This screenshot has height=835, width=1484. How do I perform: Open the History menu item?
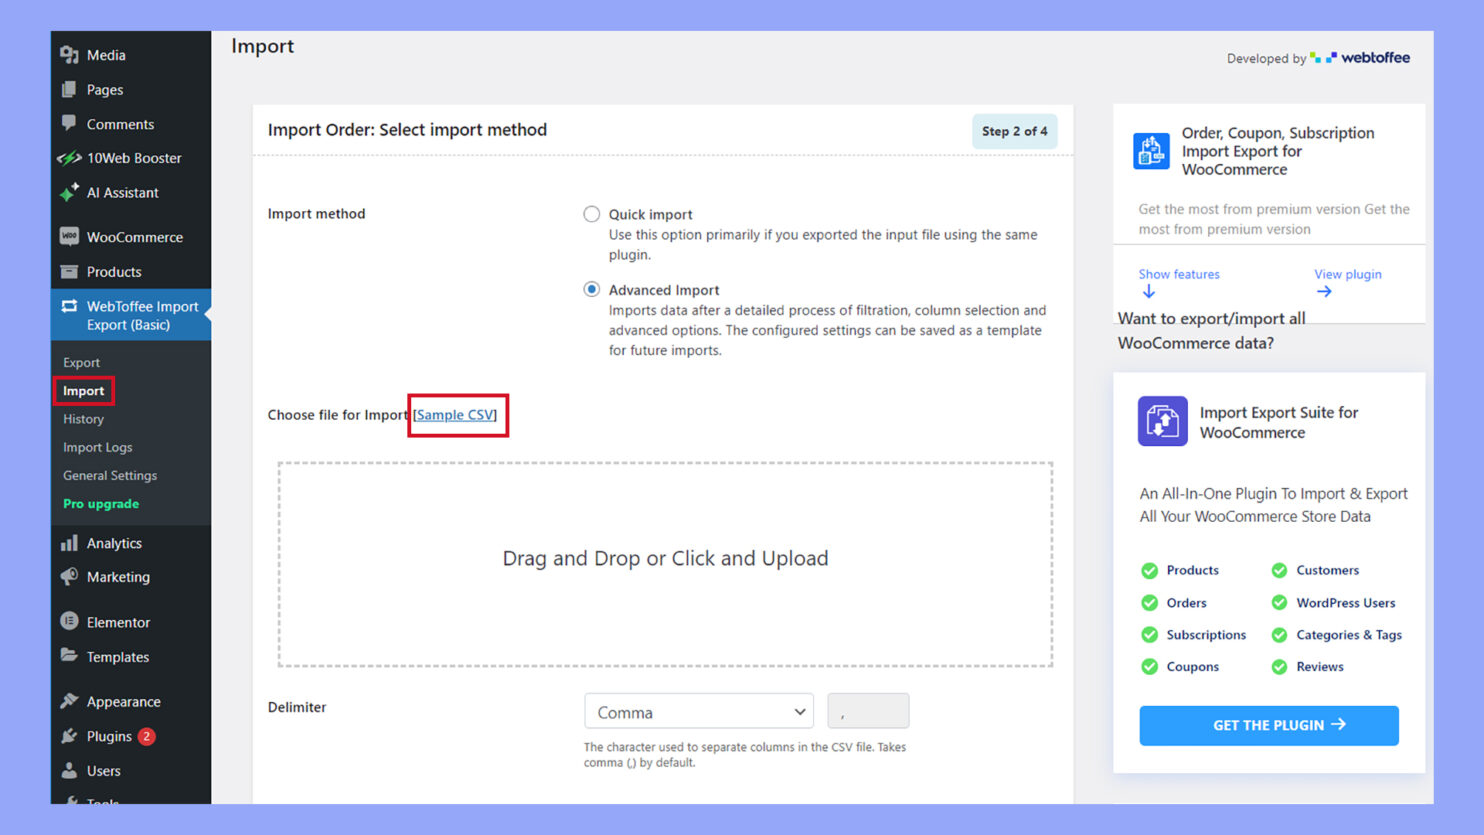tap(83, 419)
